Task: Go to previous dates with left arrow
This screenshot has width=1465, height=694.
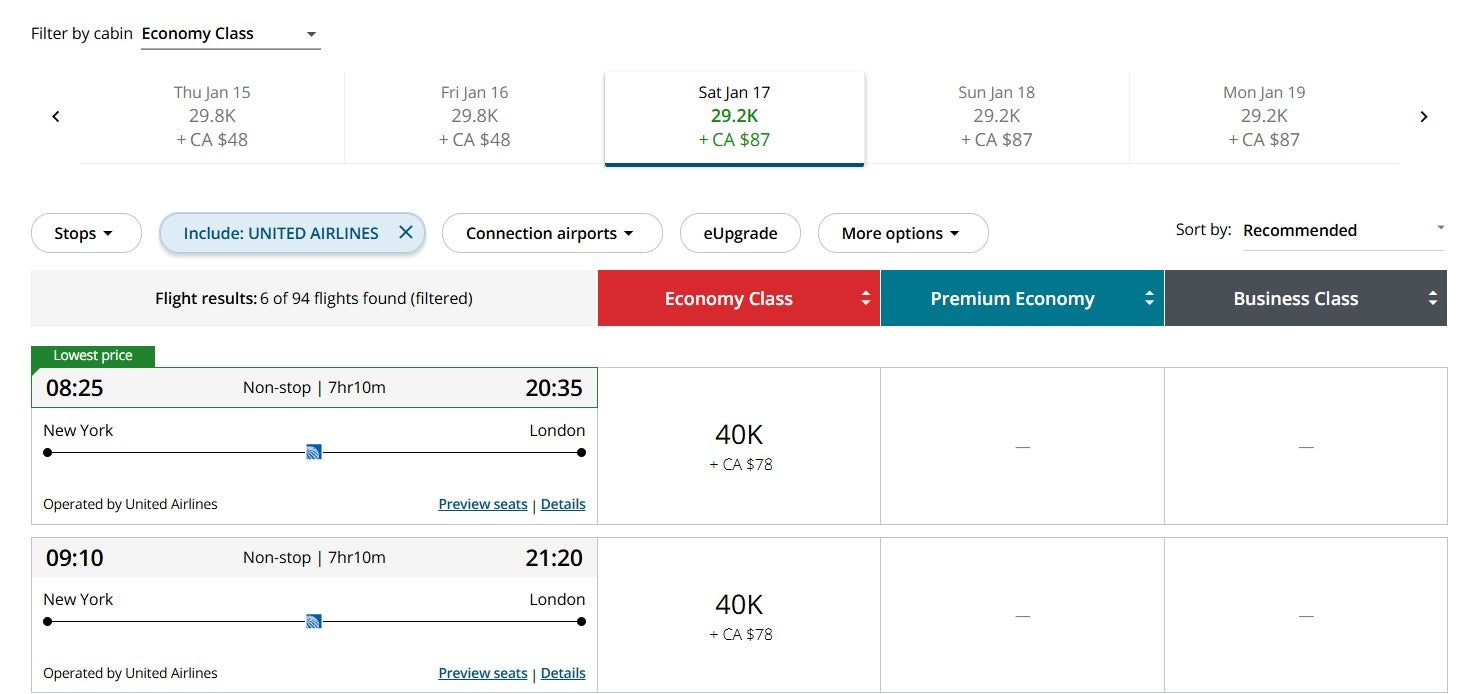Action: pos(56,117)
